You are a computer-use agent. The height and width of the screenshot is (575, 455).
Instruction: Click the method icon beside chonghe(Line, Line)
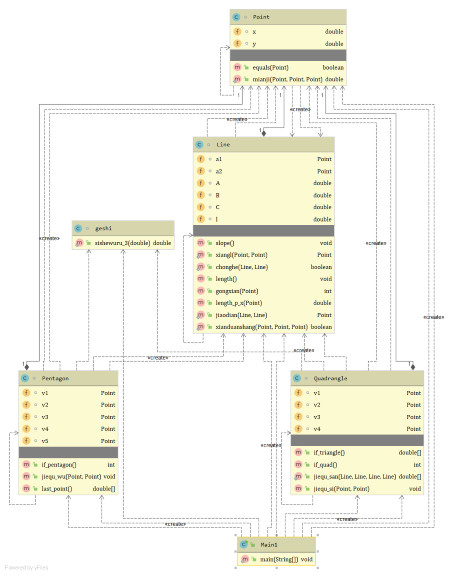click(x=201, y=267)
